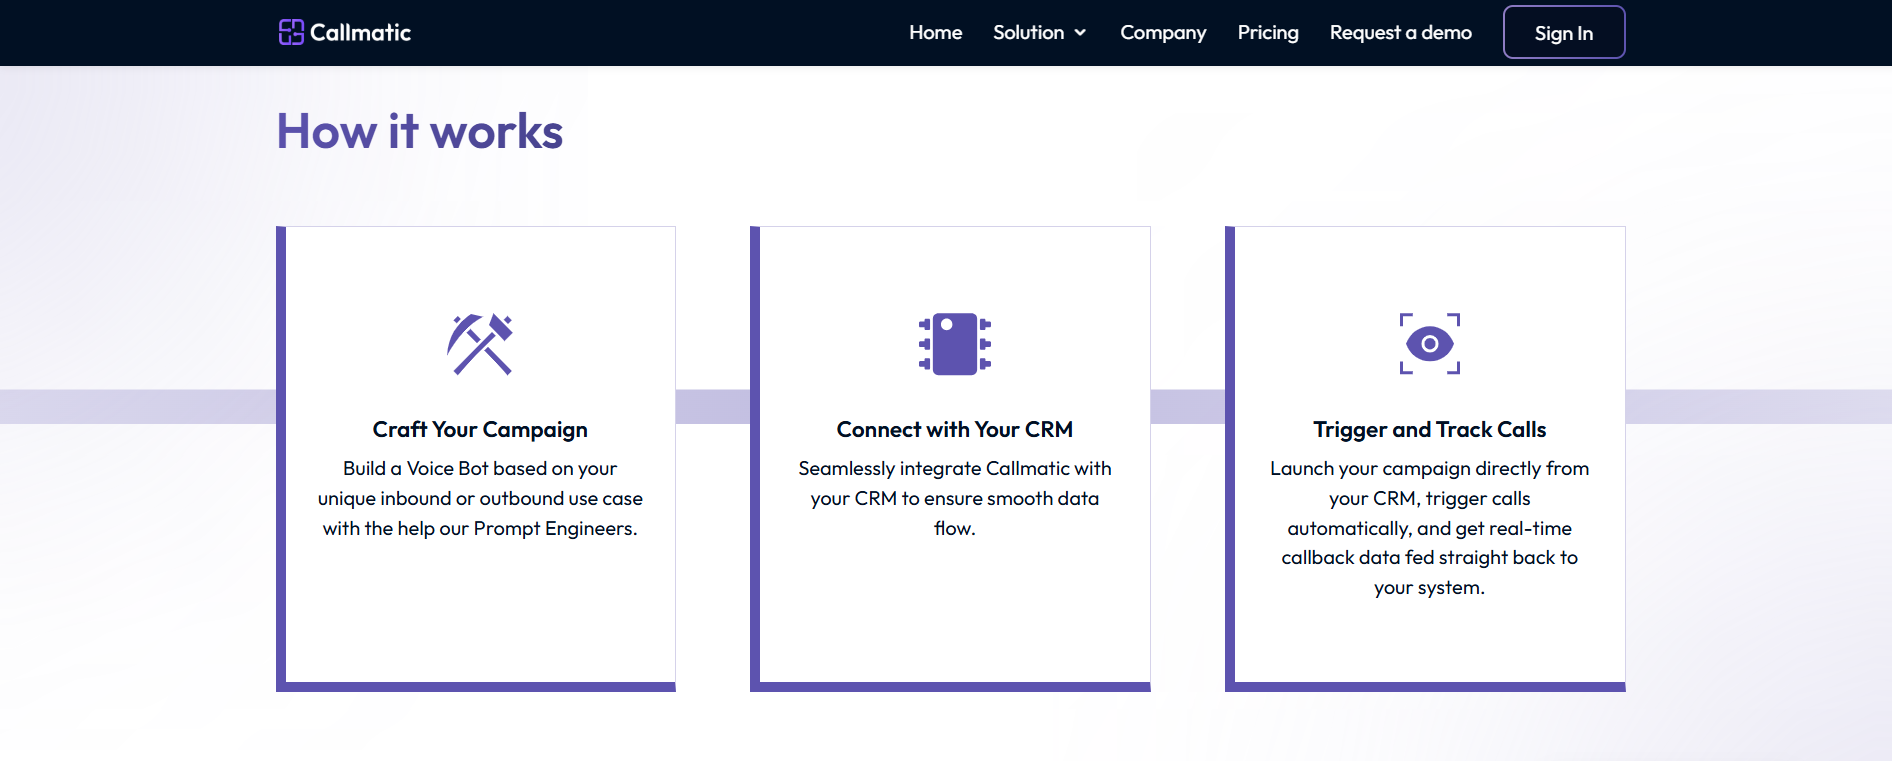The height and width of the screenshot is (761, 1892).
Task: Select the Craft Your Campaign heading
Action: (x=480, y=430)
